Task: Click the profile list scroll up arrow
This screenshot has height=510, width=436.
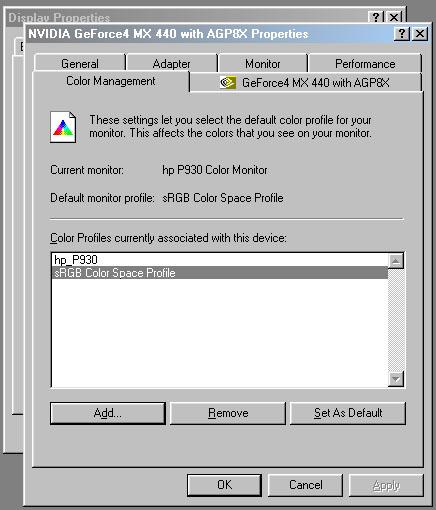Action: point(396,261)
